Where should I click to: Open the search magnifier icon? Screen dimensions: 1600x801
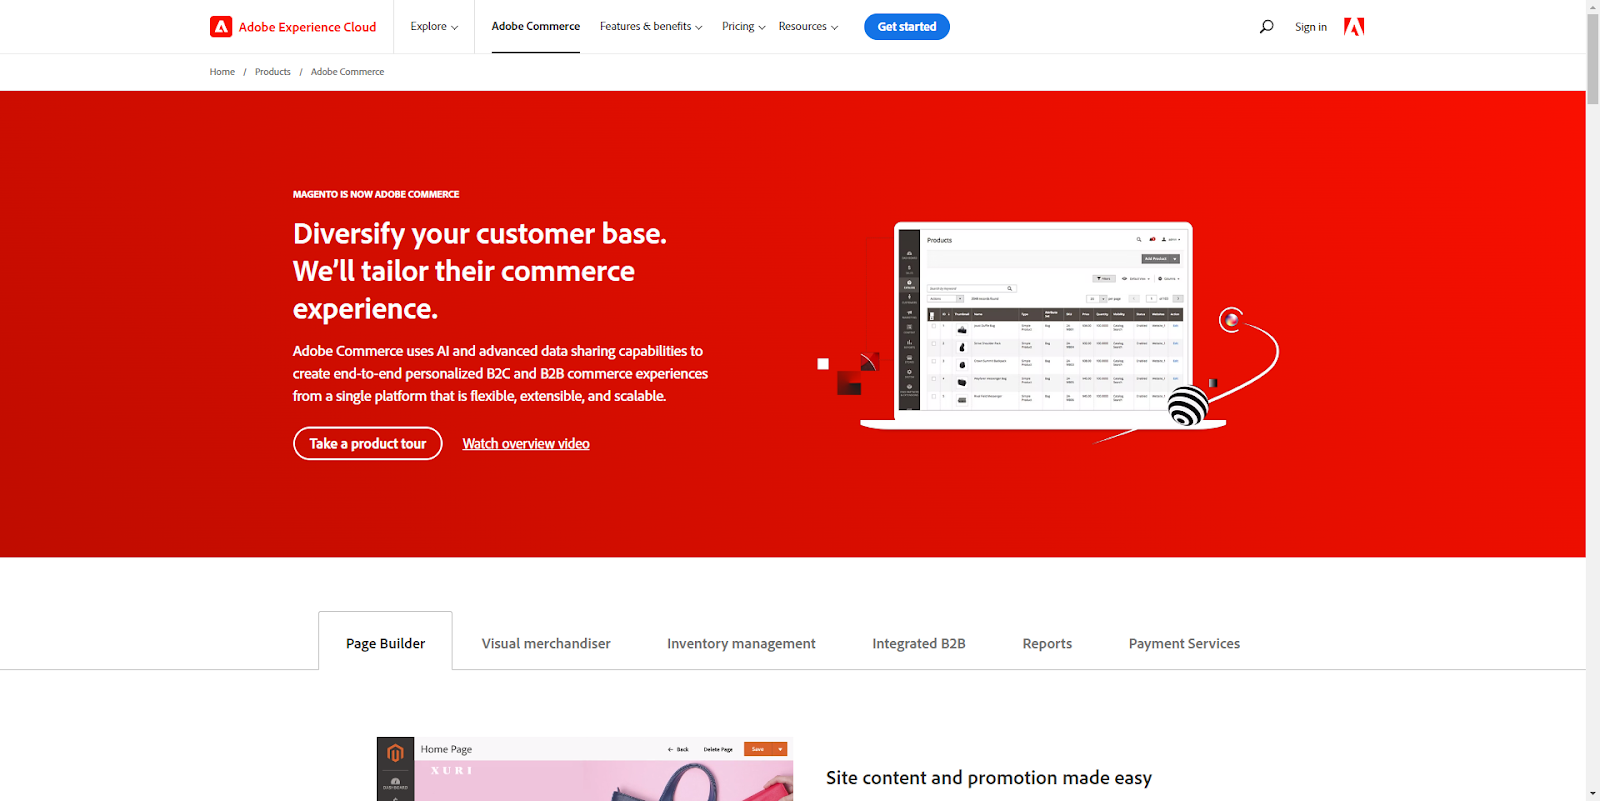pos(1266,27)
